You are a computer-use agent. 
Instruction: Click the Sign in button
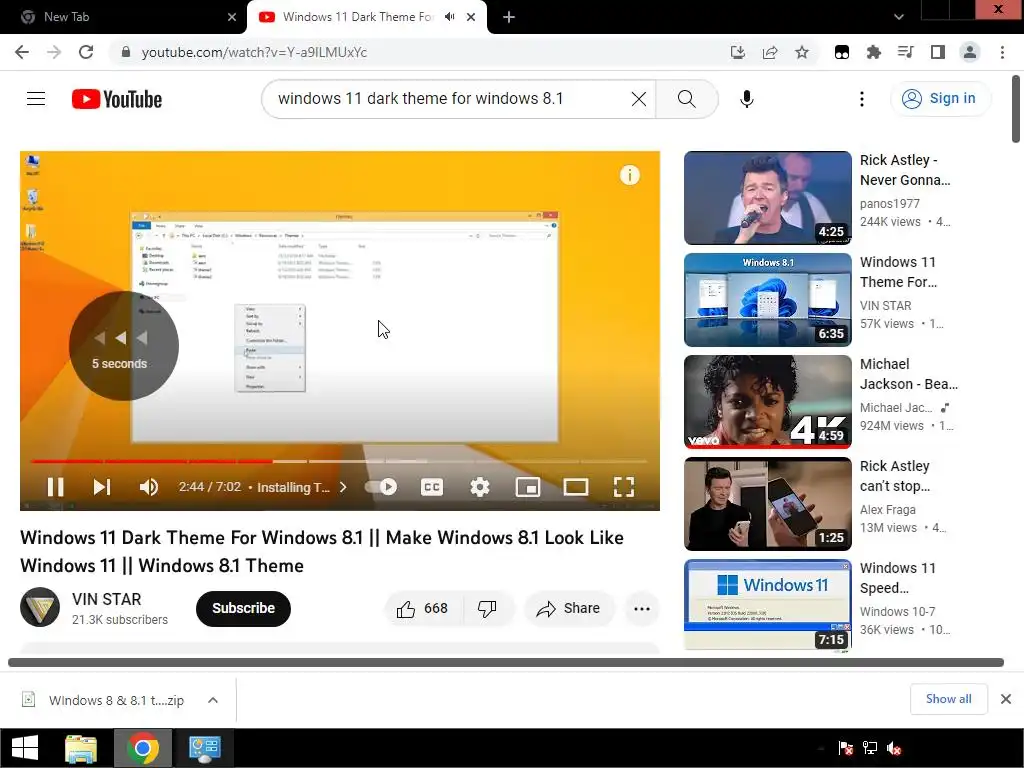point(940,99)
